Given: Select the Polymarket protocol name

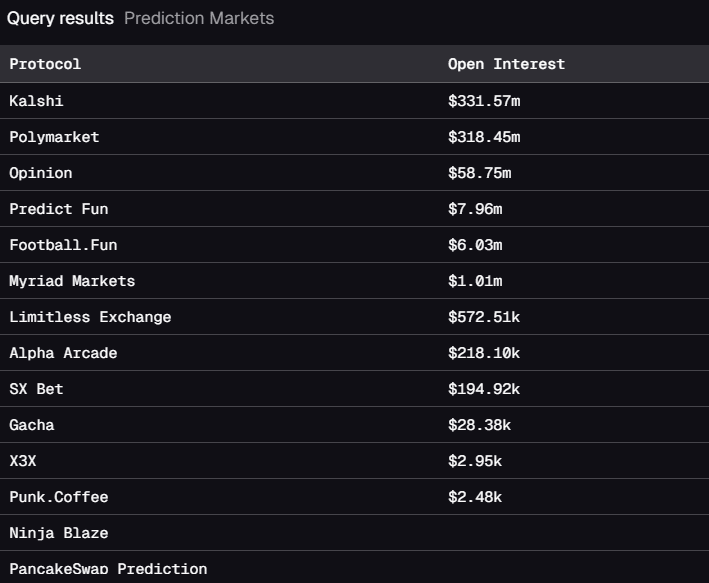Looking at the screenshot, I should [x=54, y=137].
